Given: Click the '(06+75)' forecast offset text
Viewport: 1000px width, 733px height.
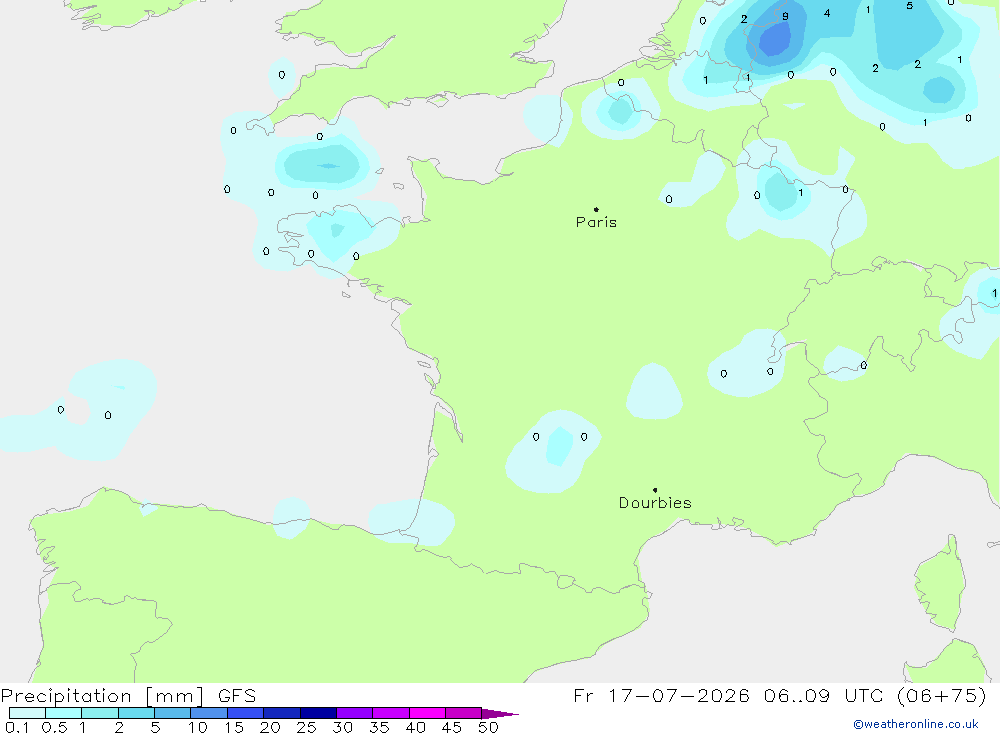Looking at the screenshot, I should coord(941,695).
